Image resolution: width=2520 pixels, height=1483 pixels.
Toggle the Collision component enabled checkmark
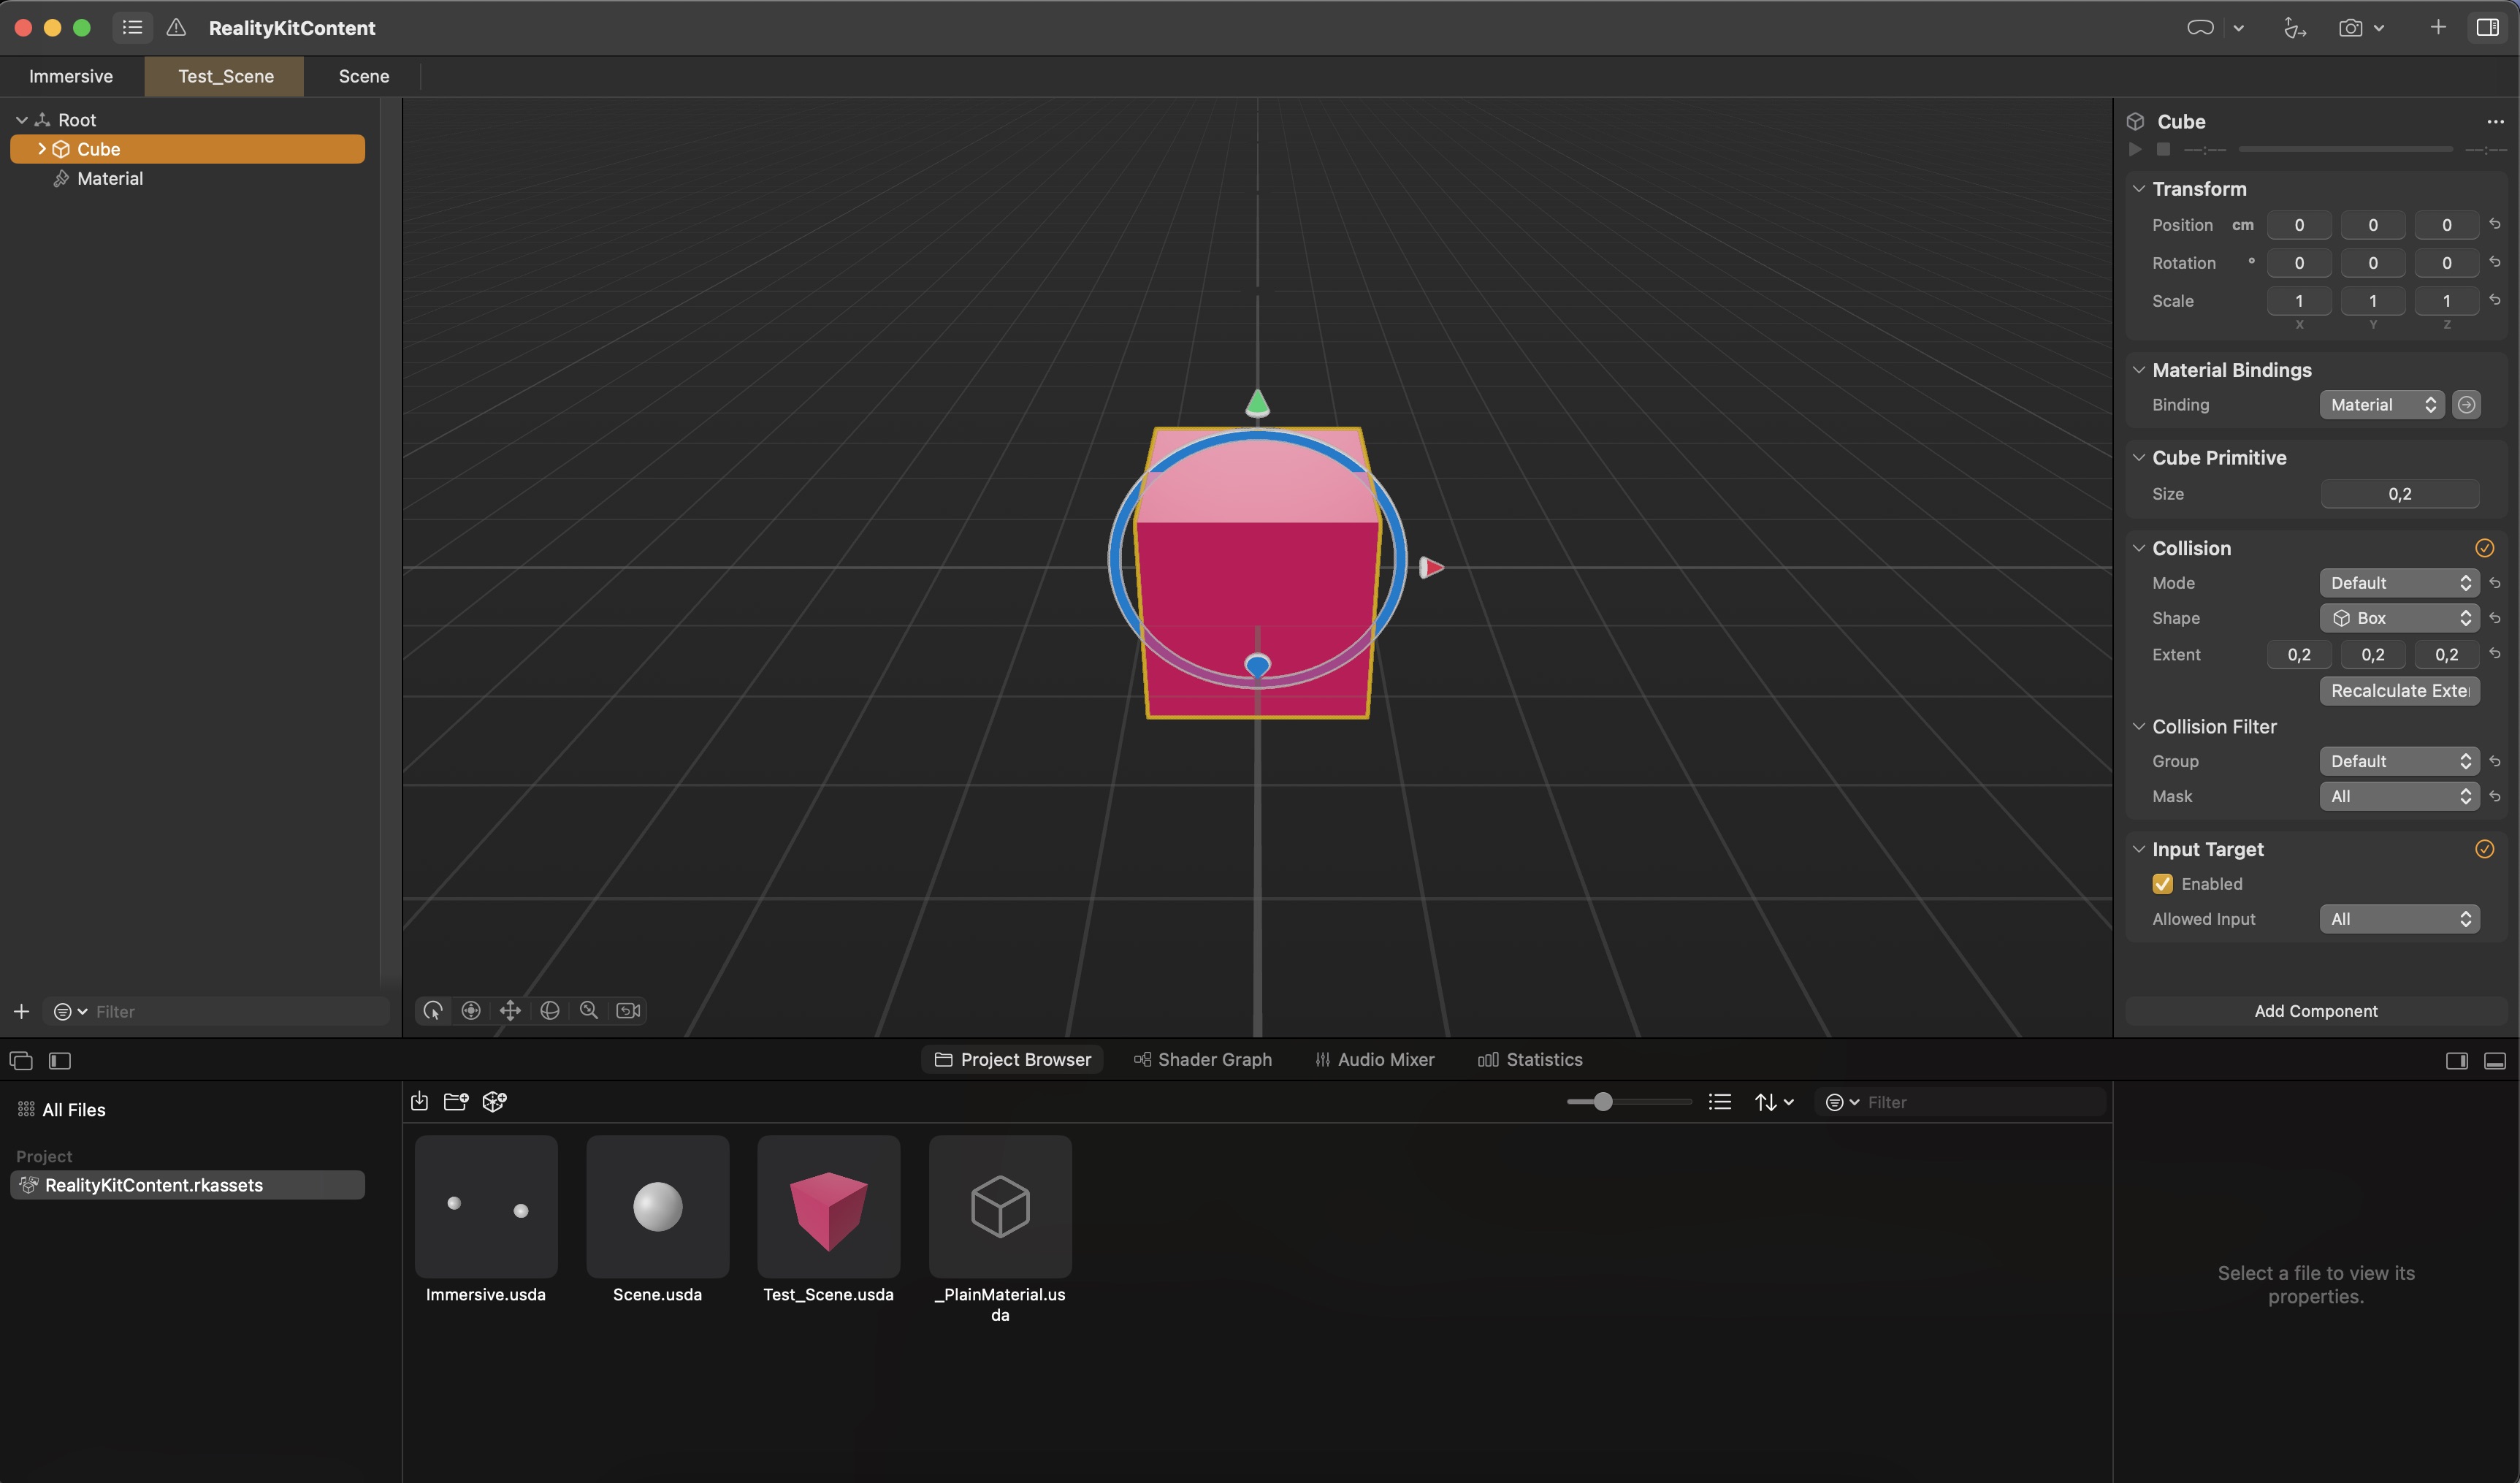pyautogui.click(x=2484, y=547)
